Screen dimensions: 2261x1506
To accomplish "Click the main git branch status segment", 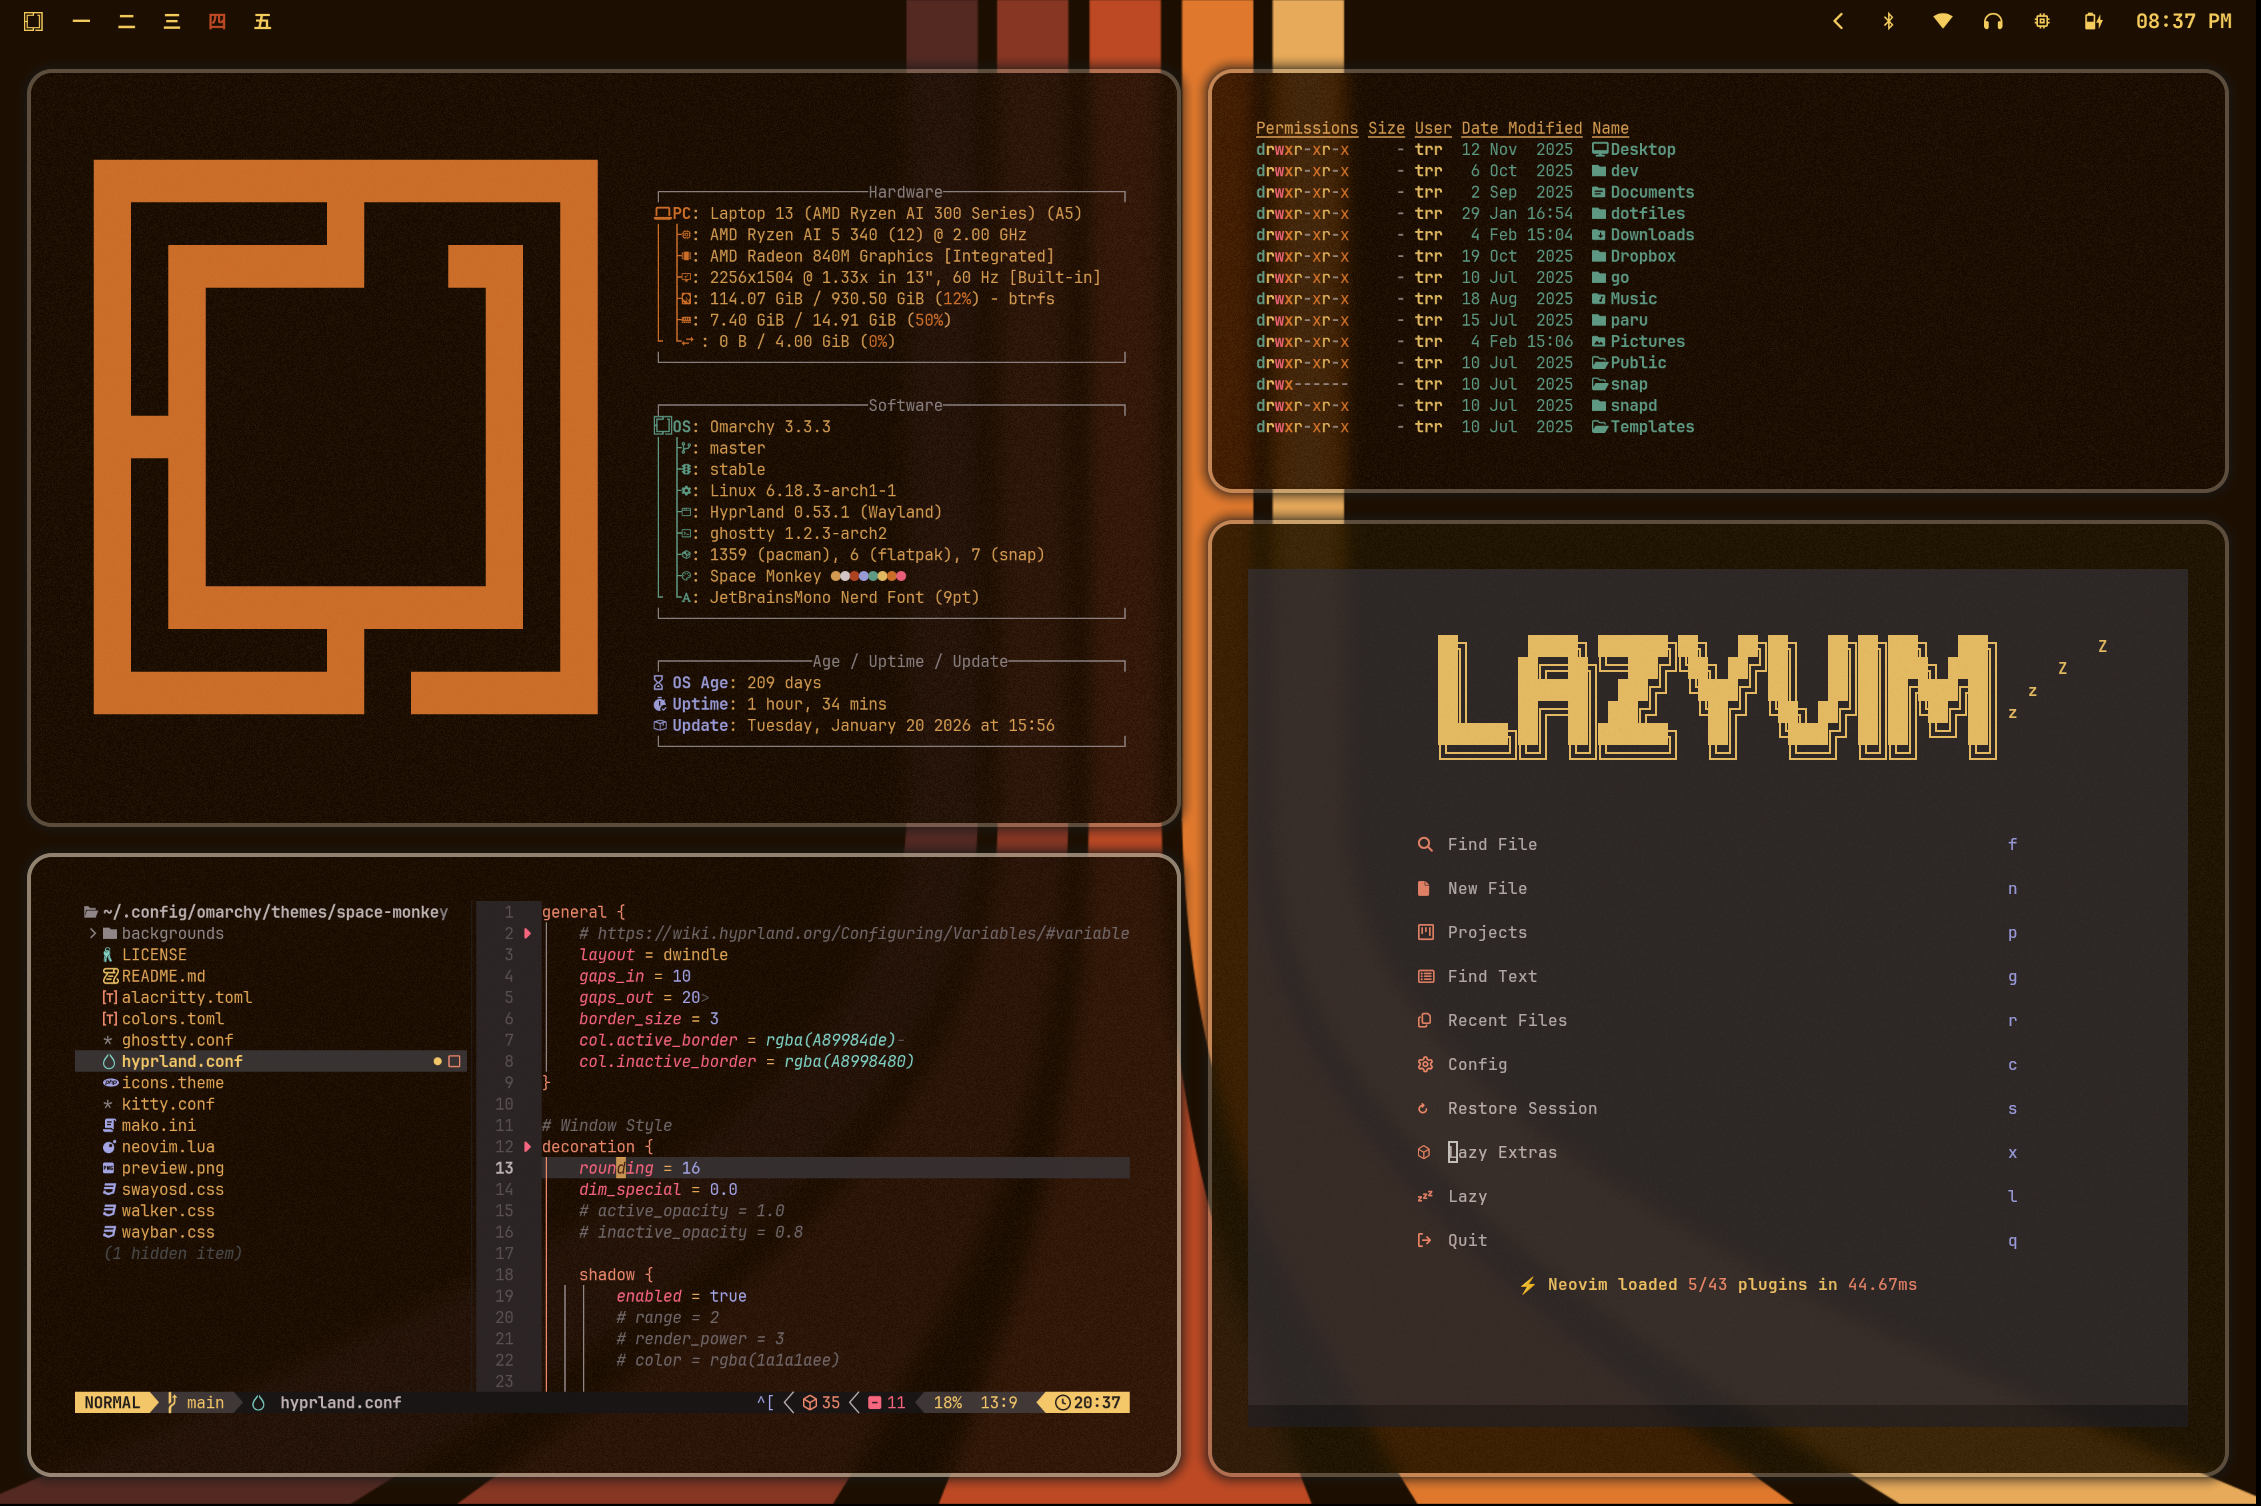I will click(x=196, y=1402).
